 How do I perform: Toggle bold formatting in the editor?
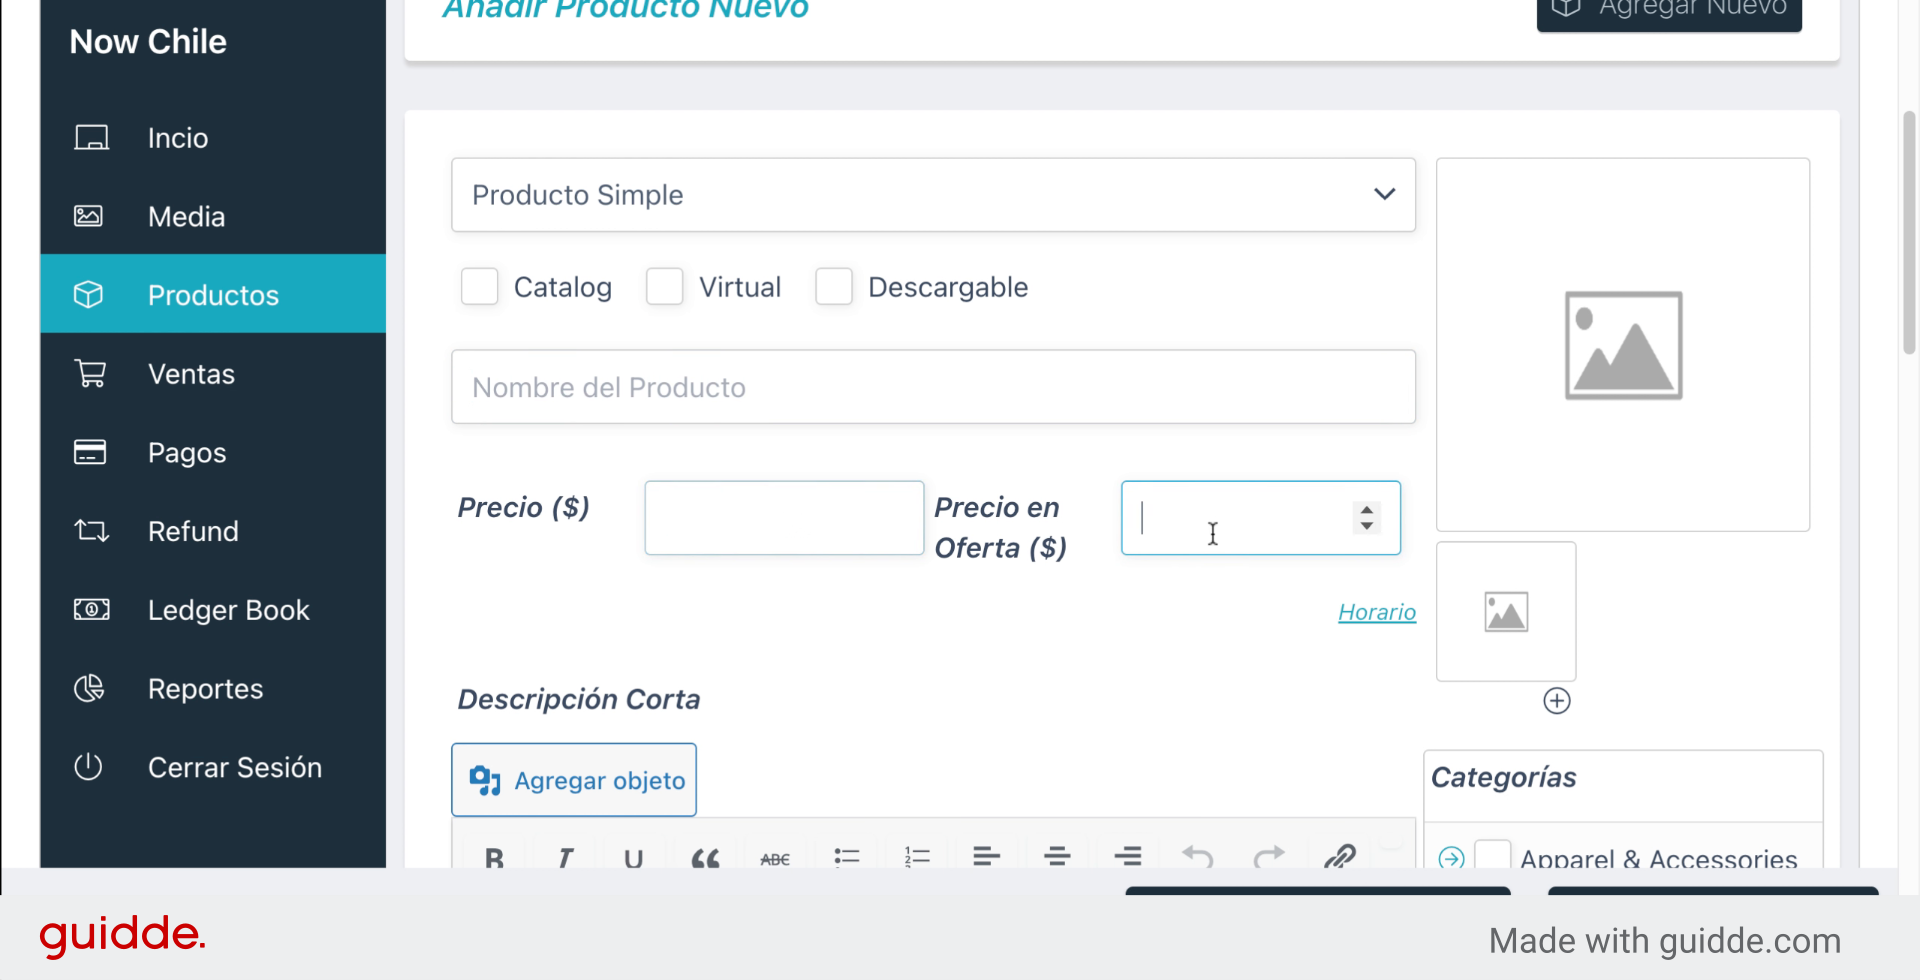click(494, 857)
